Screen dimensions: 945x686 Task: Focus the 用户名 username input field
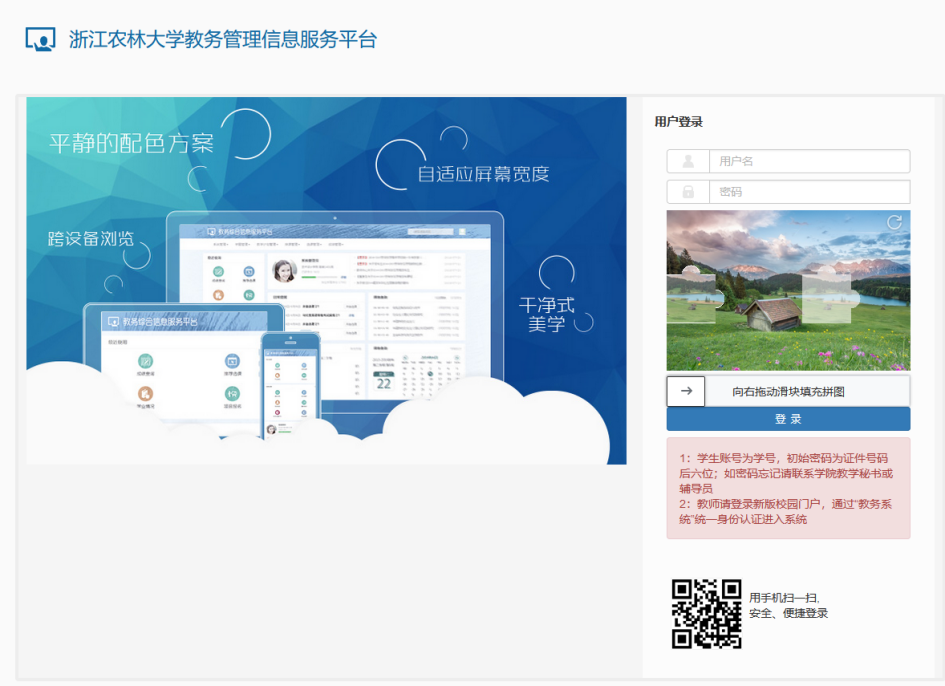[x=808, y=161]
